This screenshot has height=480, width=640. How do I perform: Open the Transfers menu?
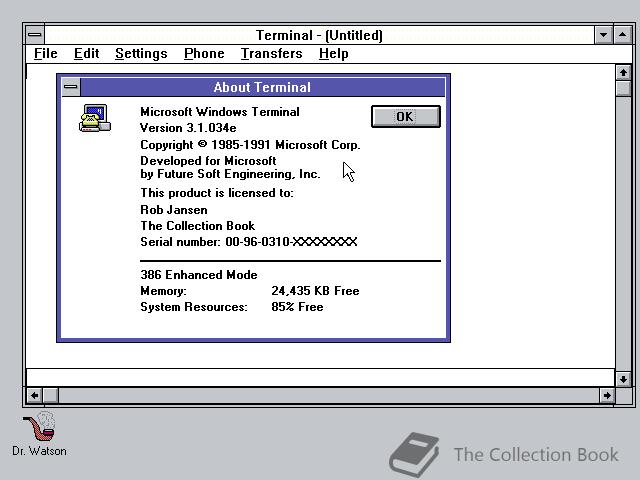tap(271, 53)
